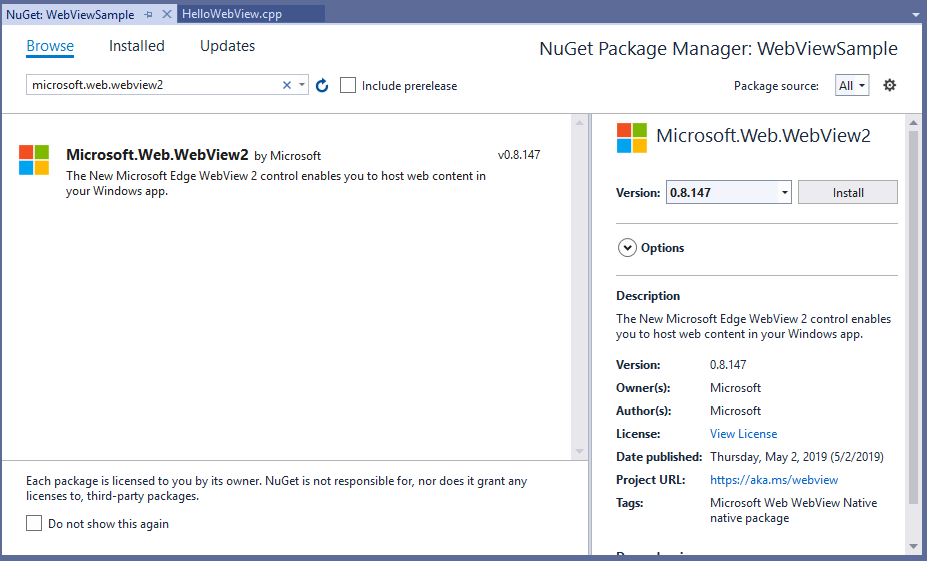Click the Microsoft logo in details pane
Viewport: 927px width, 561px height.
632,138
